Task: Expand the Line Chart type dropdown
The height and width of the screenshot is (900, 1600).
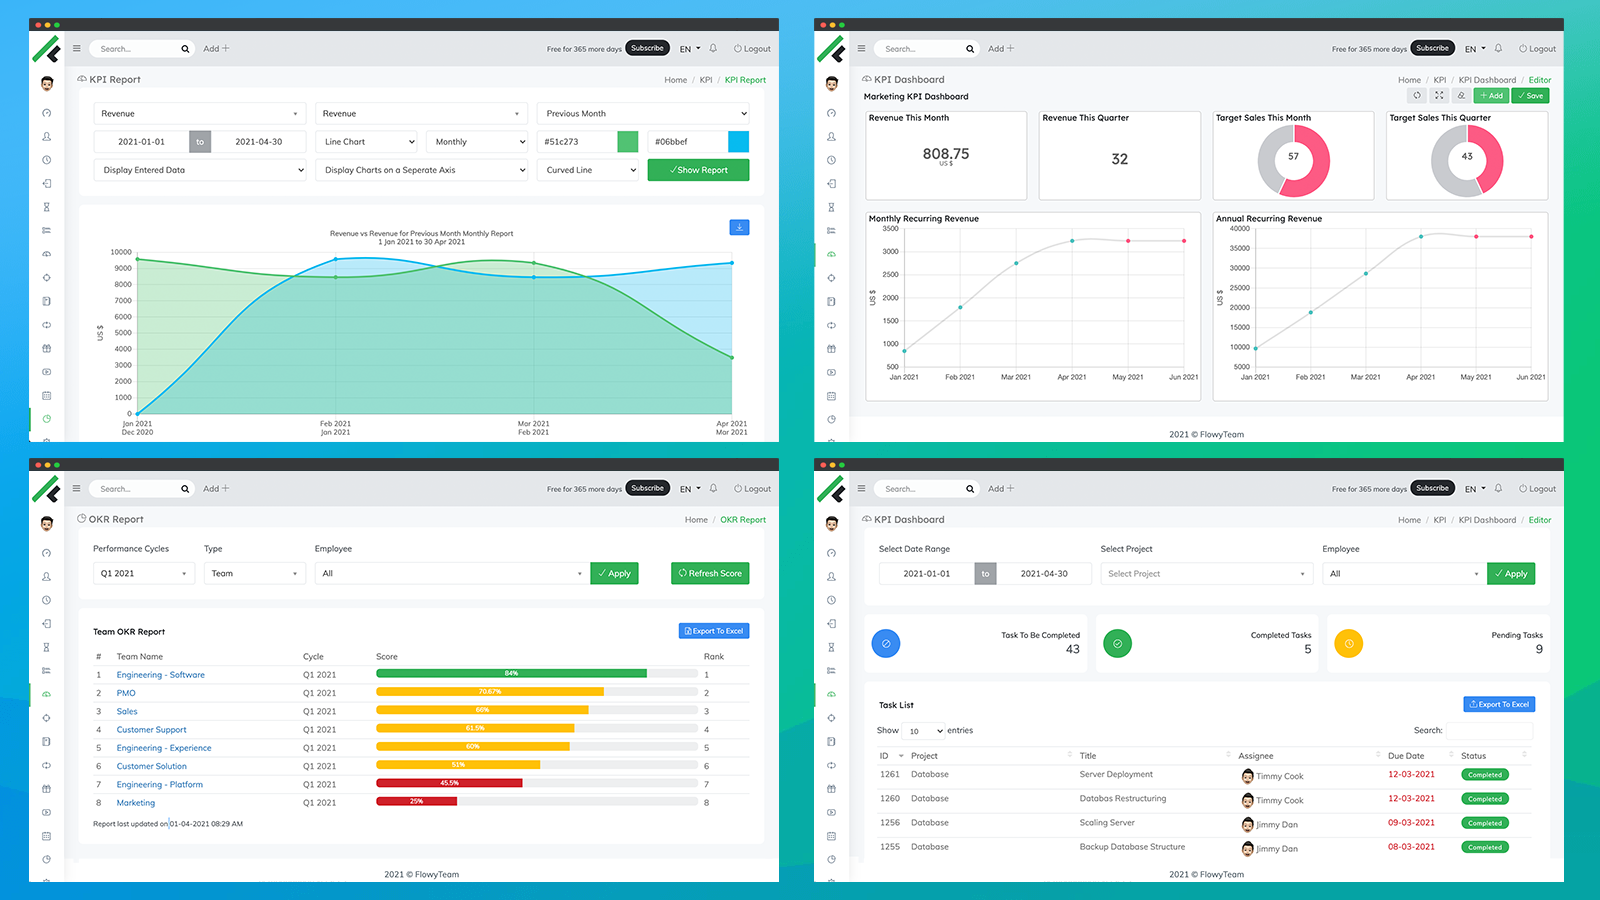Action: pos(366,142)
